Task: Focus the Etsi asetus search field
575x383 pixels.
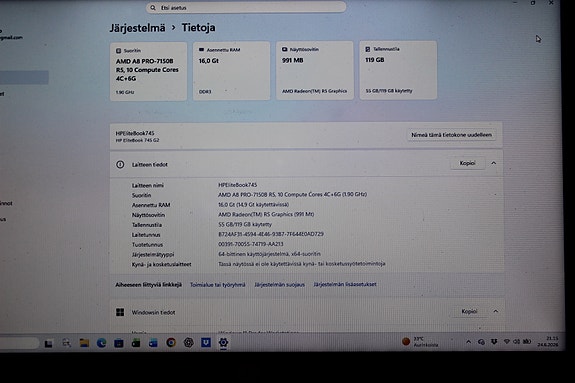Action: (x=246, y=7)
